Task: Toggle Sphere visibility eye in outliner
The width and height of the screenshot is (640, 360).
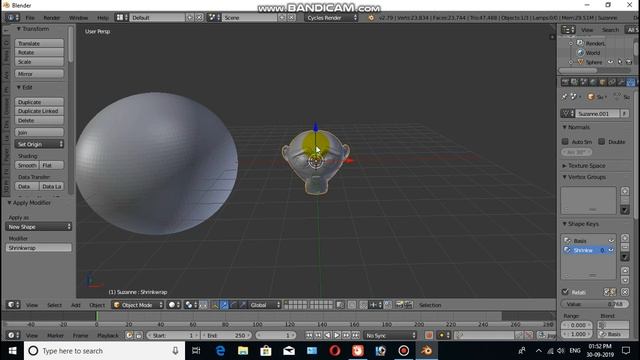Action: click(611, 62)
